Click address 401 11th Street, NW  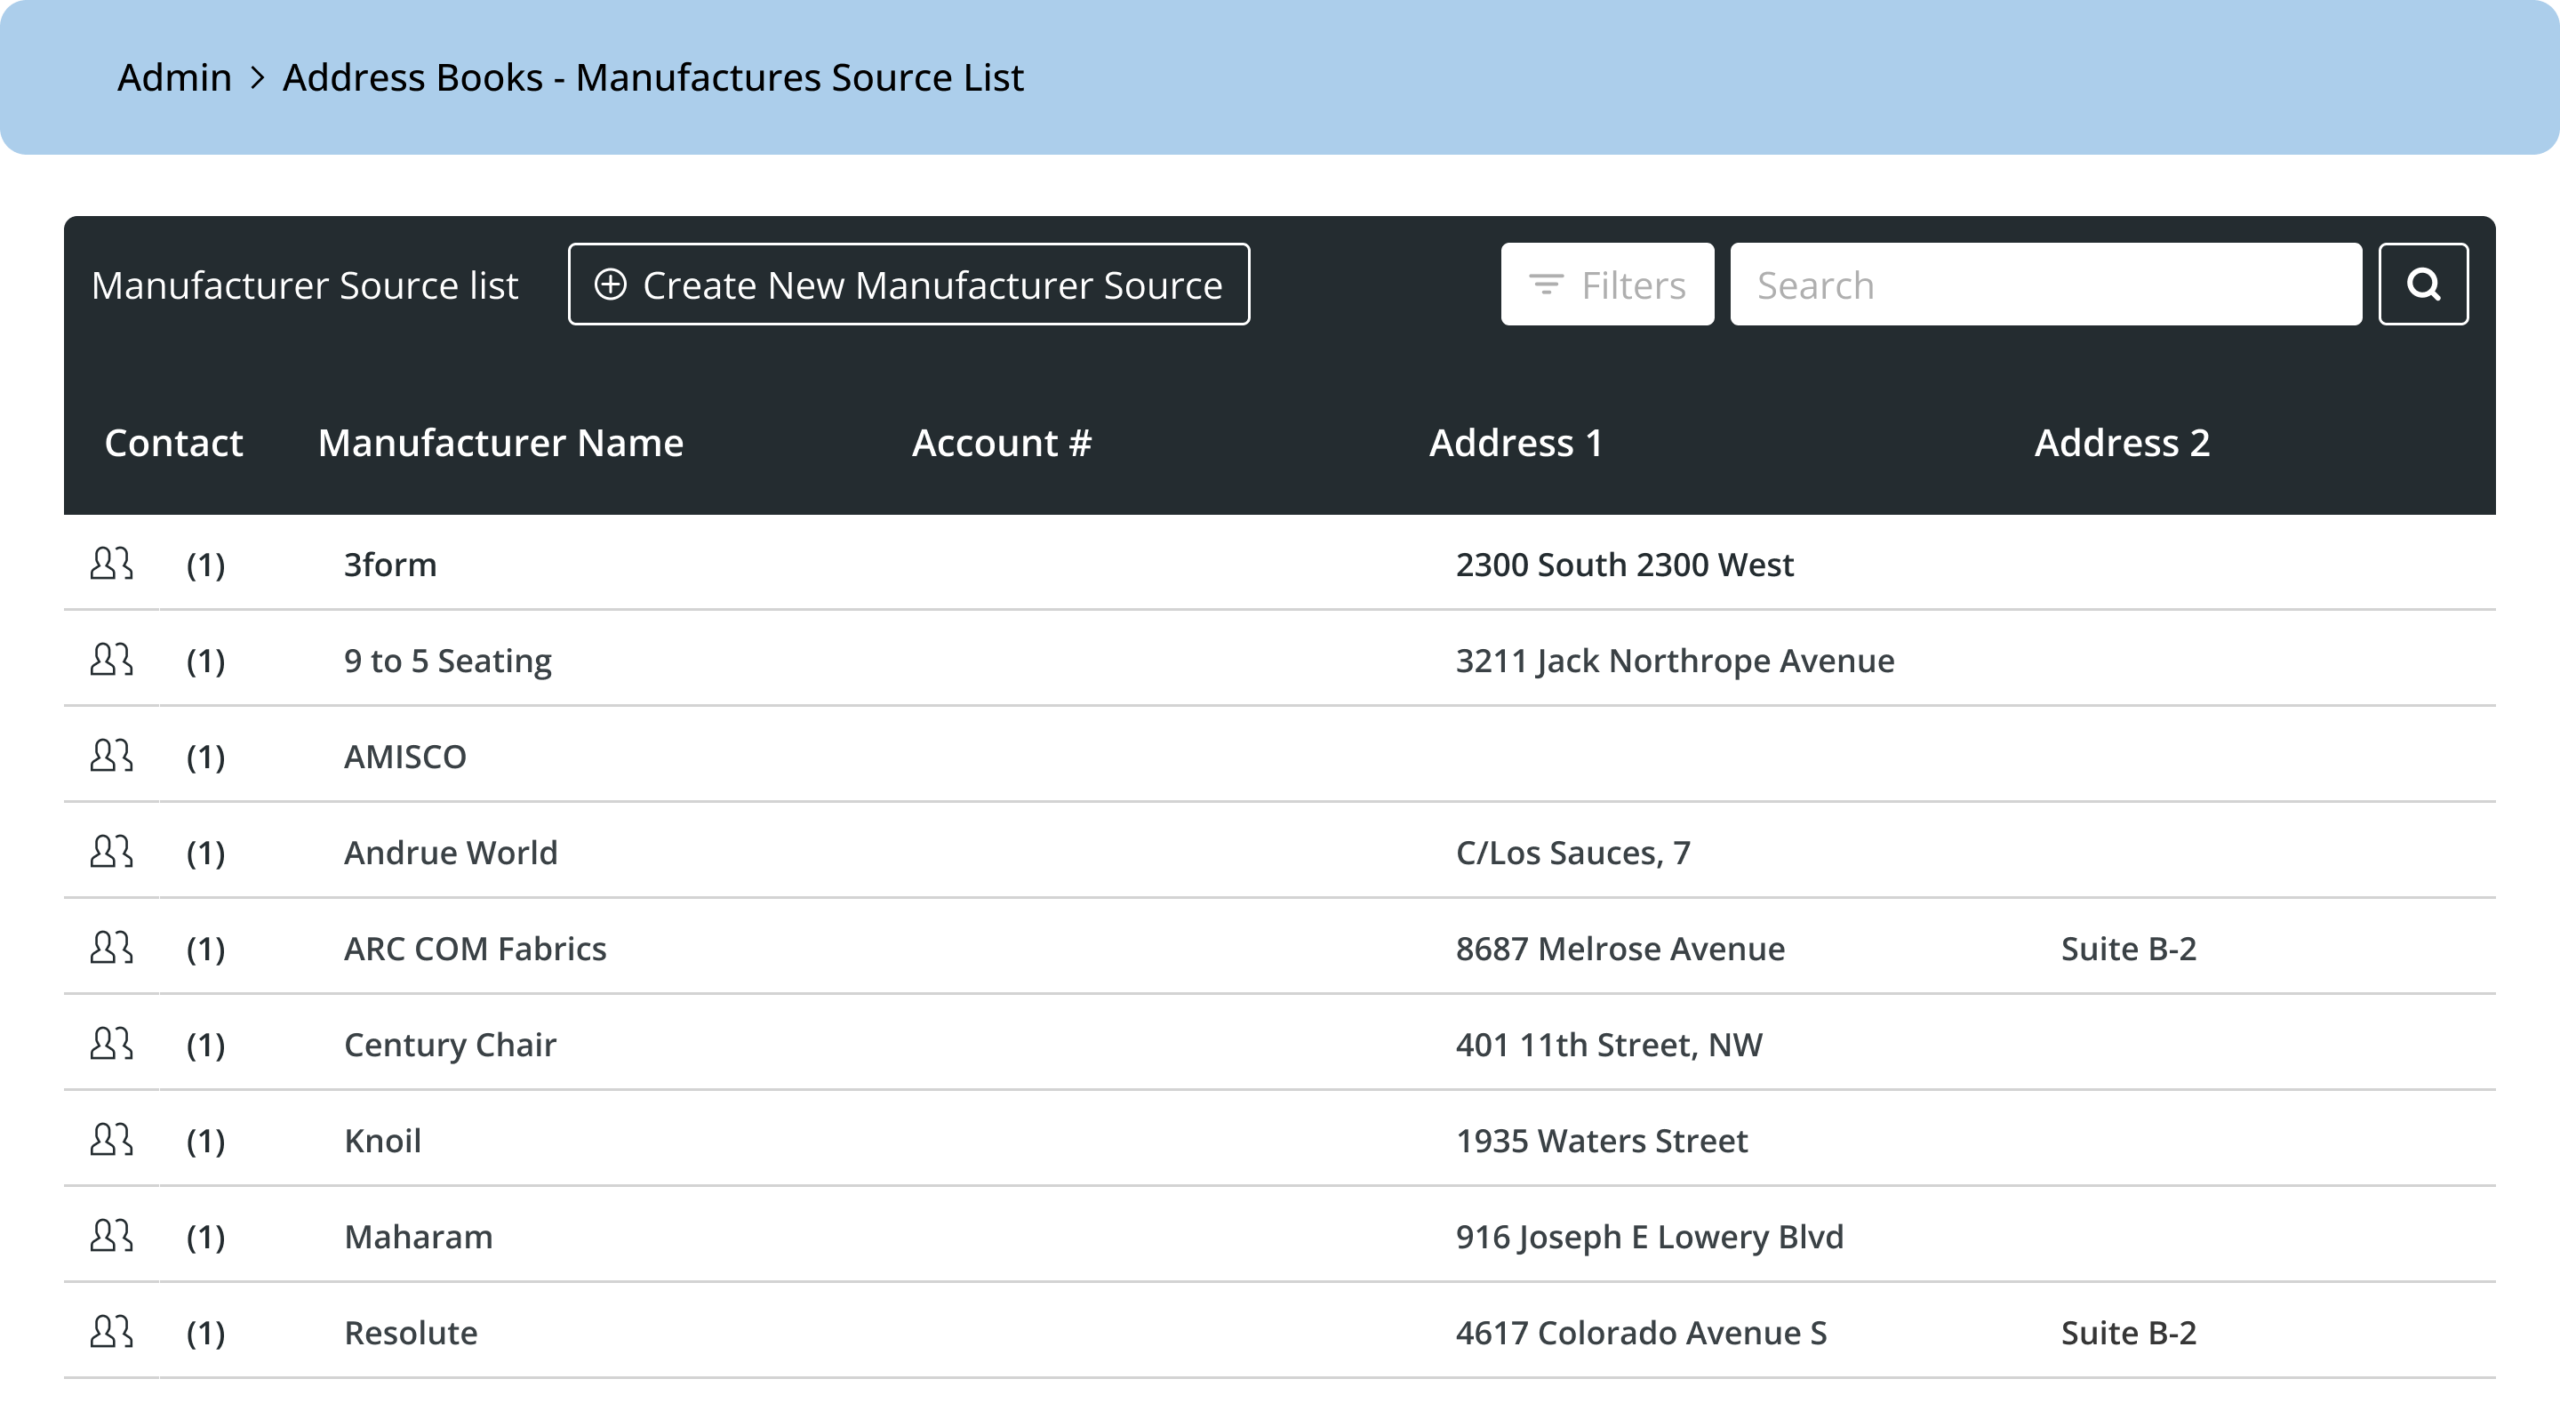[x=1609, y=1045]
